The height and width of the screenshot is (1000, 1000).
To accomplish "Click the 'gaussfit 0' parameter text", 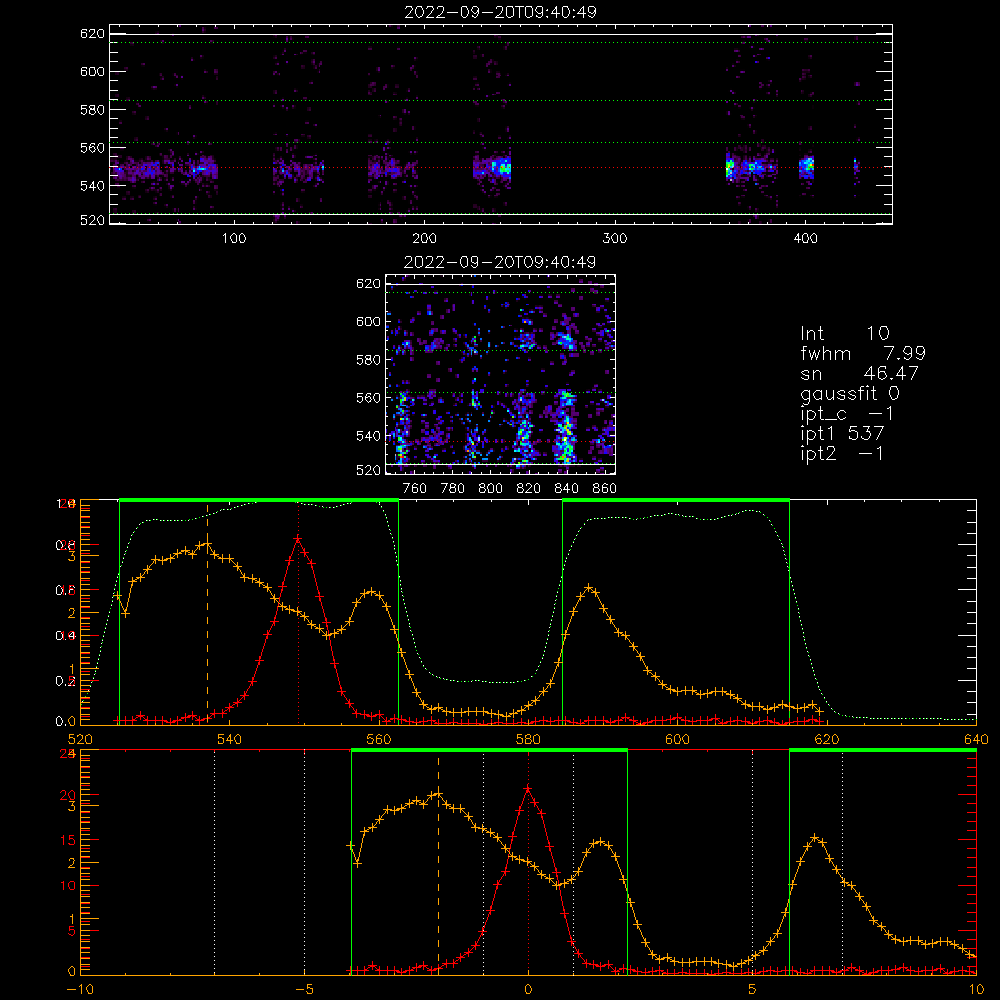I will [850, 393].
